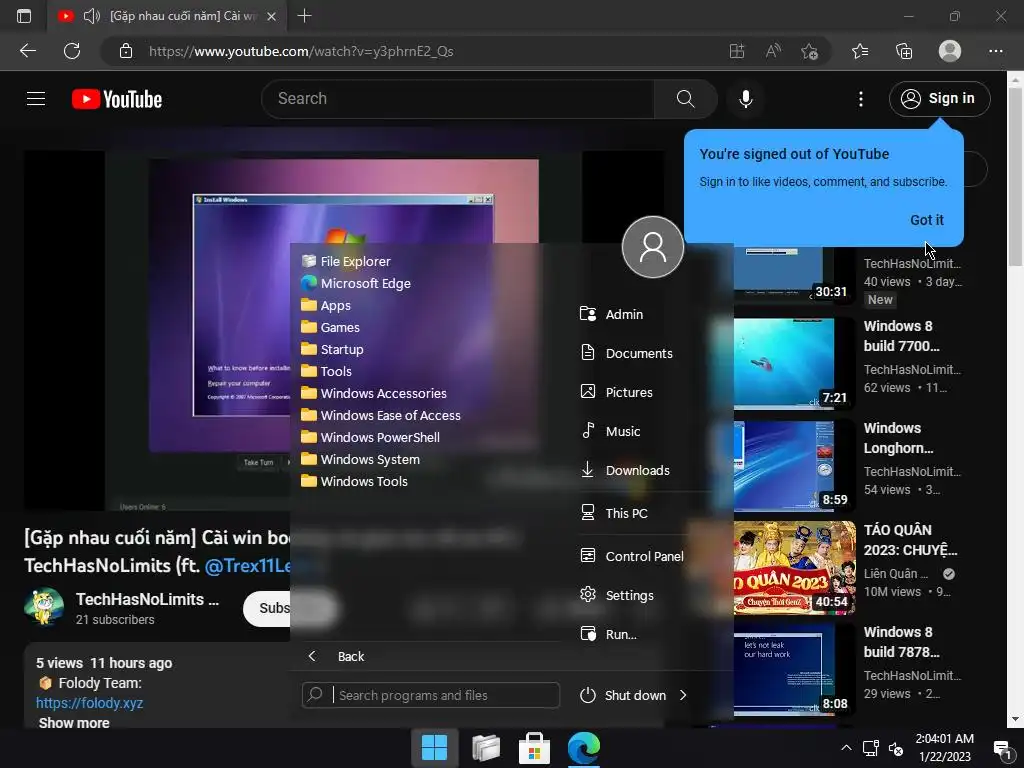
Task: Dismiss tooltip with Got it
Action: coord(927,220)
